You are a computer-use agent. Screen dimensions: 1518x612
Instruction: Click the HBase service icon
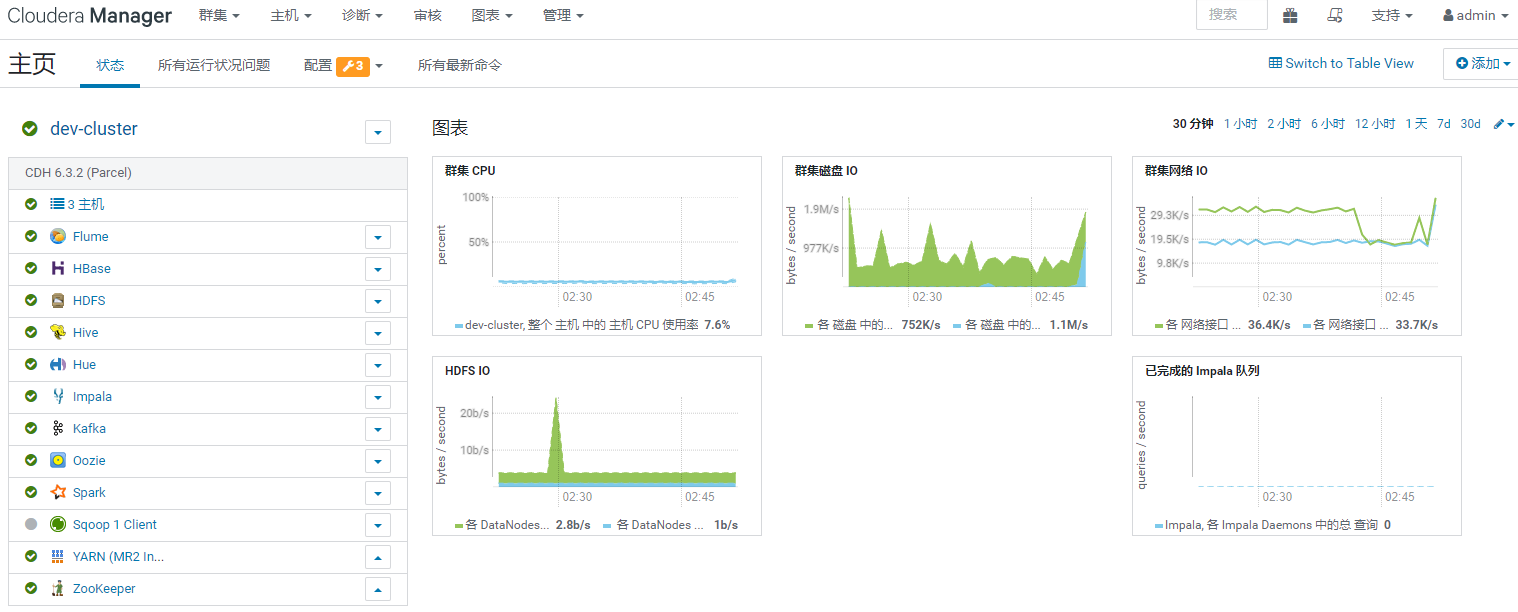click(x=58, y=269)
